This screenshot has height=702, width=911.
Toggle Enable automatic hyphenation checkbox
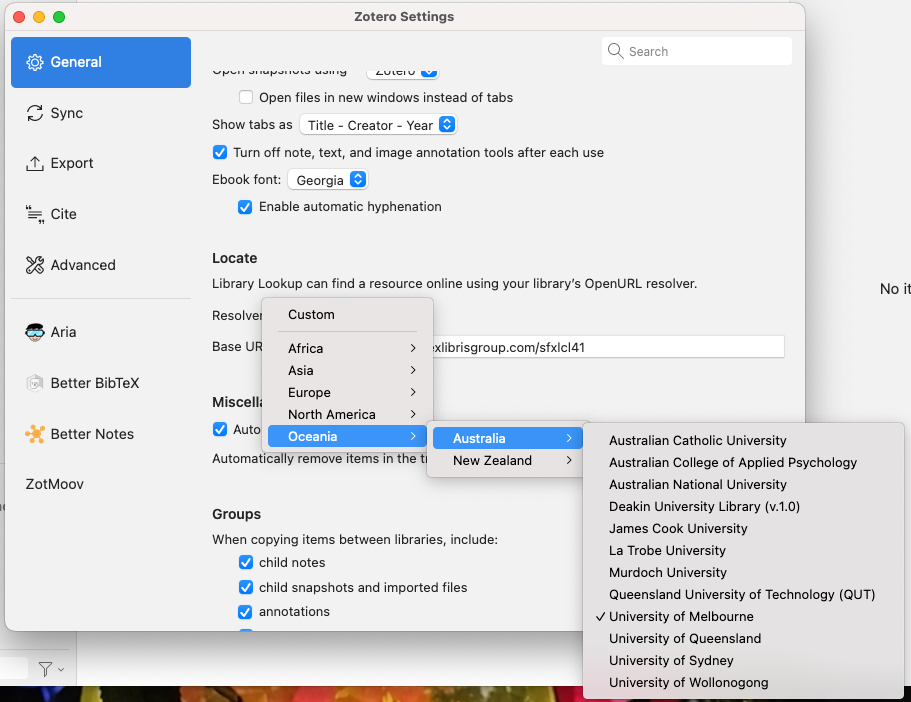point(245,207)
